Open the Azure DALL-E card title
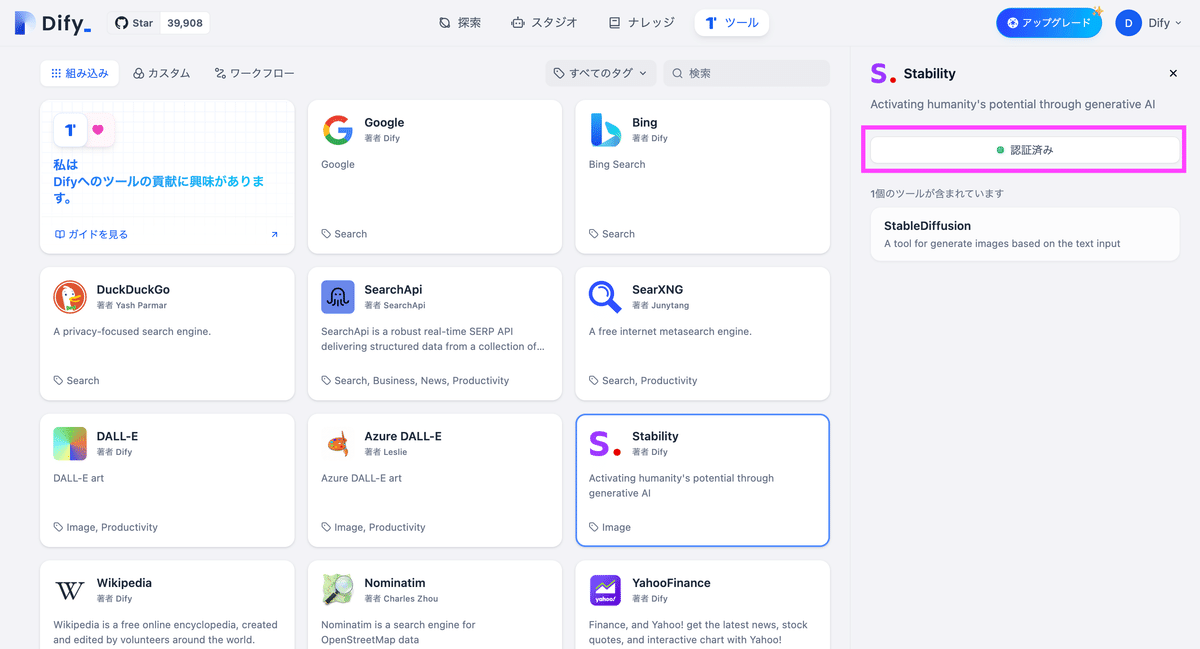 (403, 436)
